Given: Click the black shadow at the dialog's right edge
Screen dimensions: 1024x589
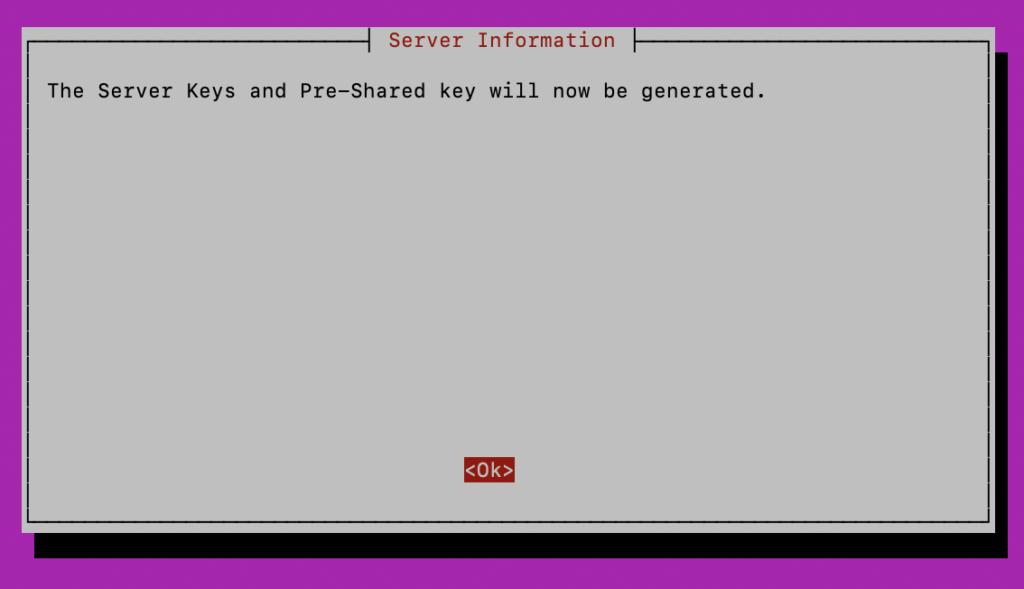Looking at the screenshot, I should (1001, 293).
